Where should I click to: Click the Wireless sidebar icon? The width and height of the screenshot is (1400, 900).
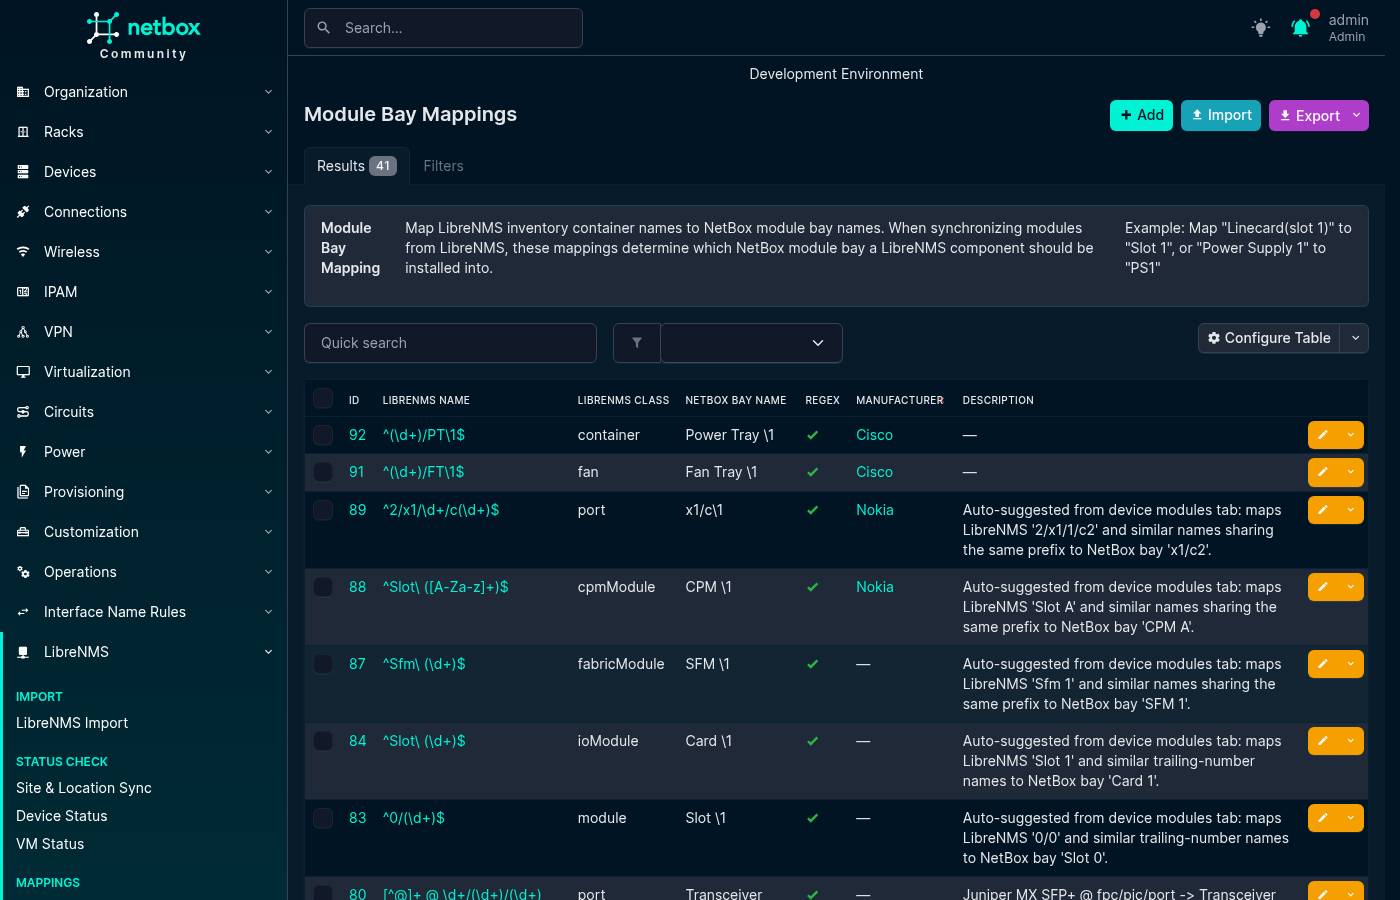(23, 252)
